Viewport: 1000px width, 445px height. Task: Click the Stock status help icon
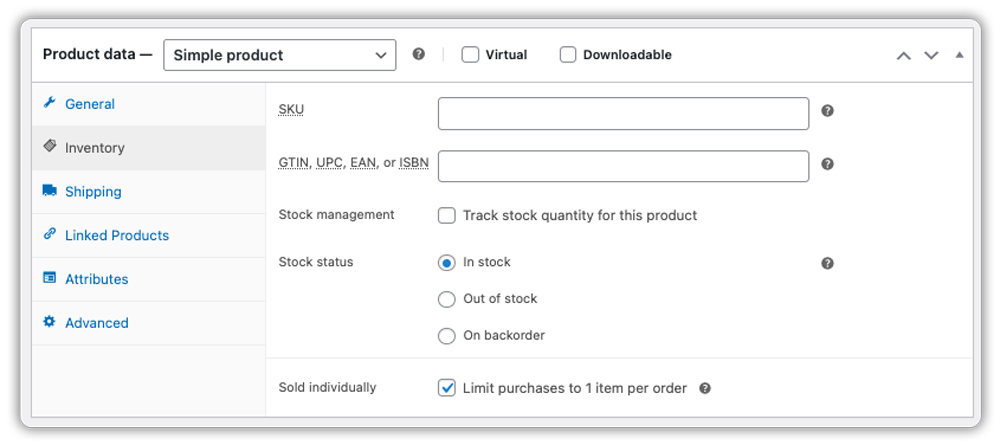tap(827, 263)
